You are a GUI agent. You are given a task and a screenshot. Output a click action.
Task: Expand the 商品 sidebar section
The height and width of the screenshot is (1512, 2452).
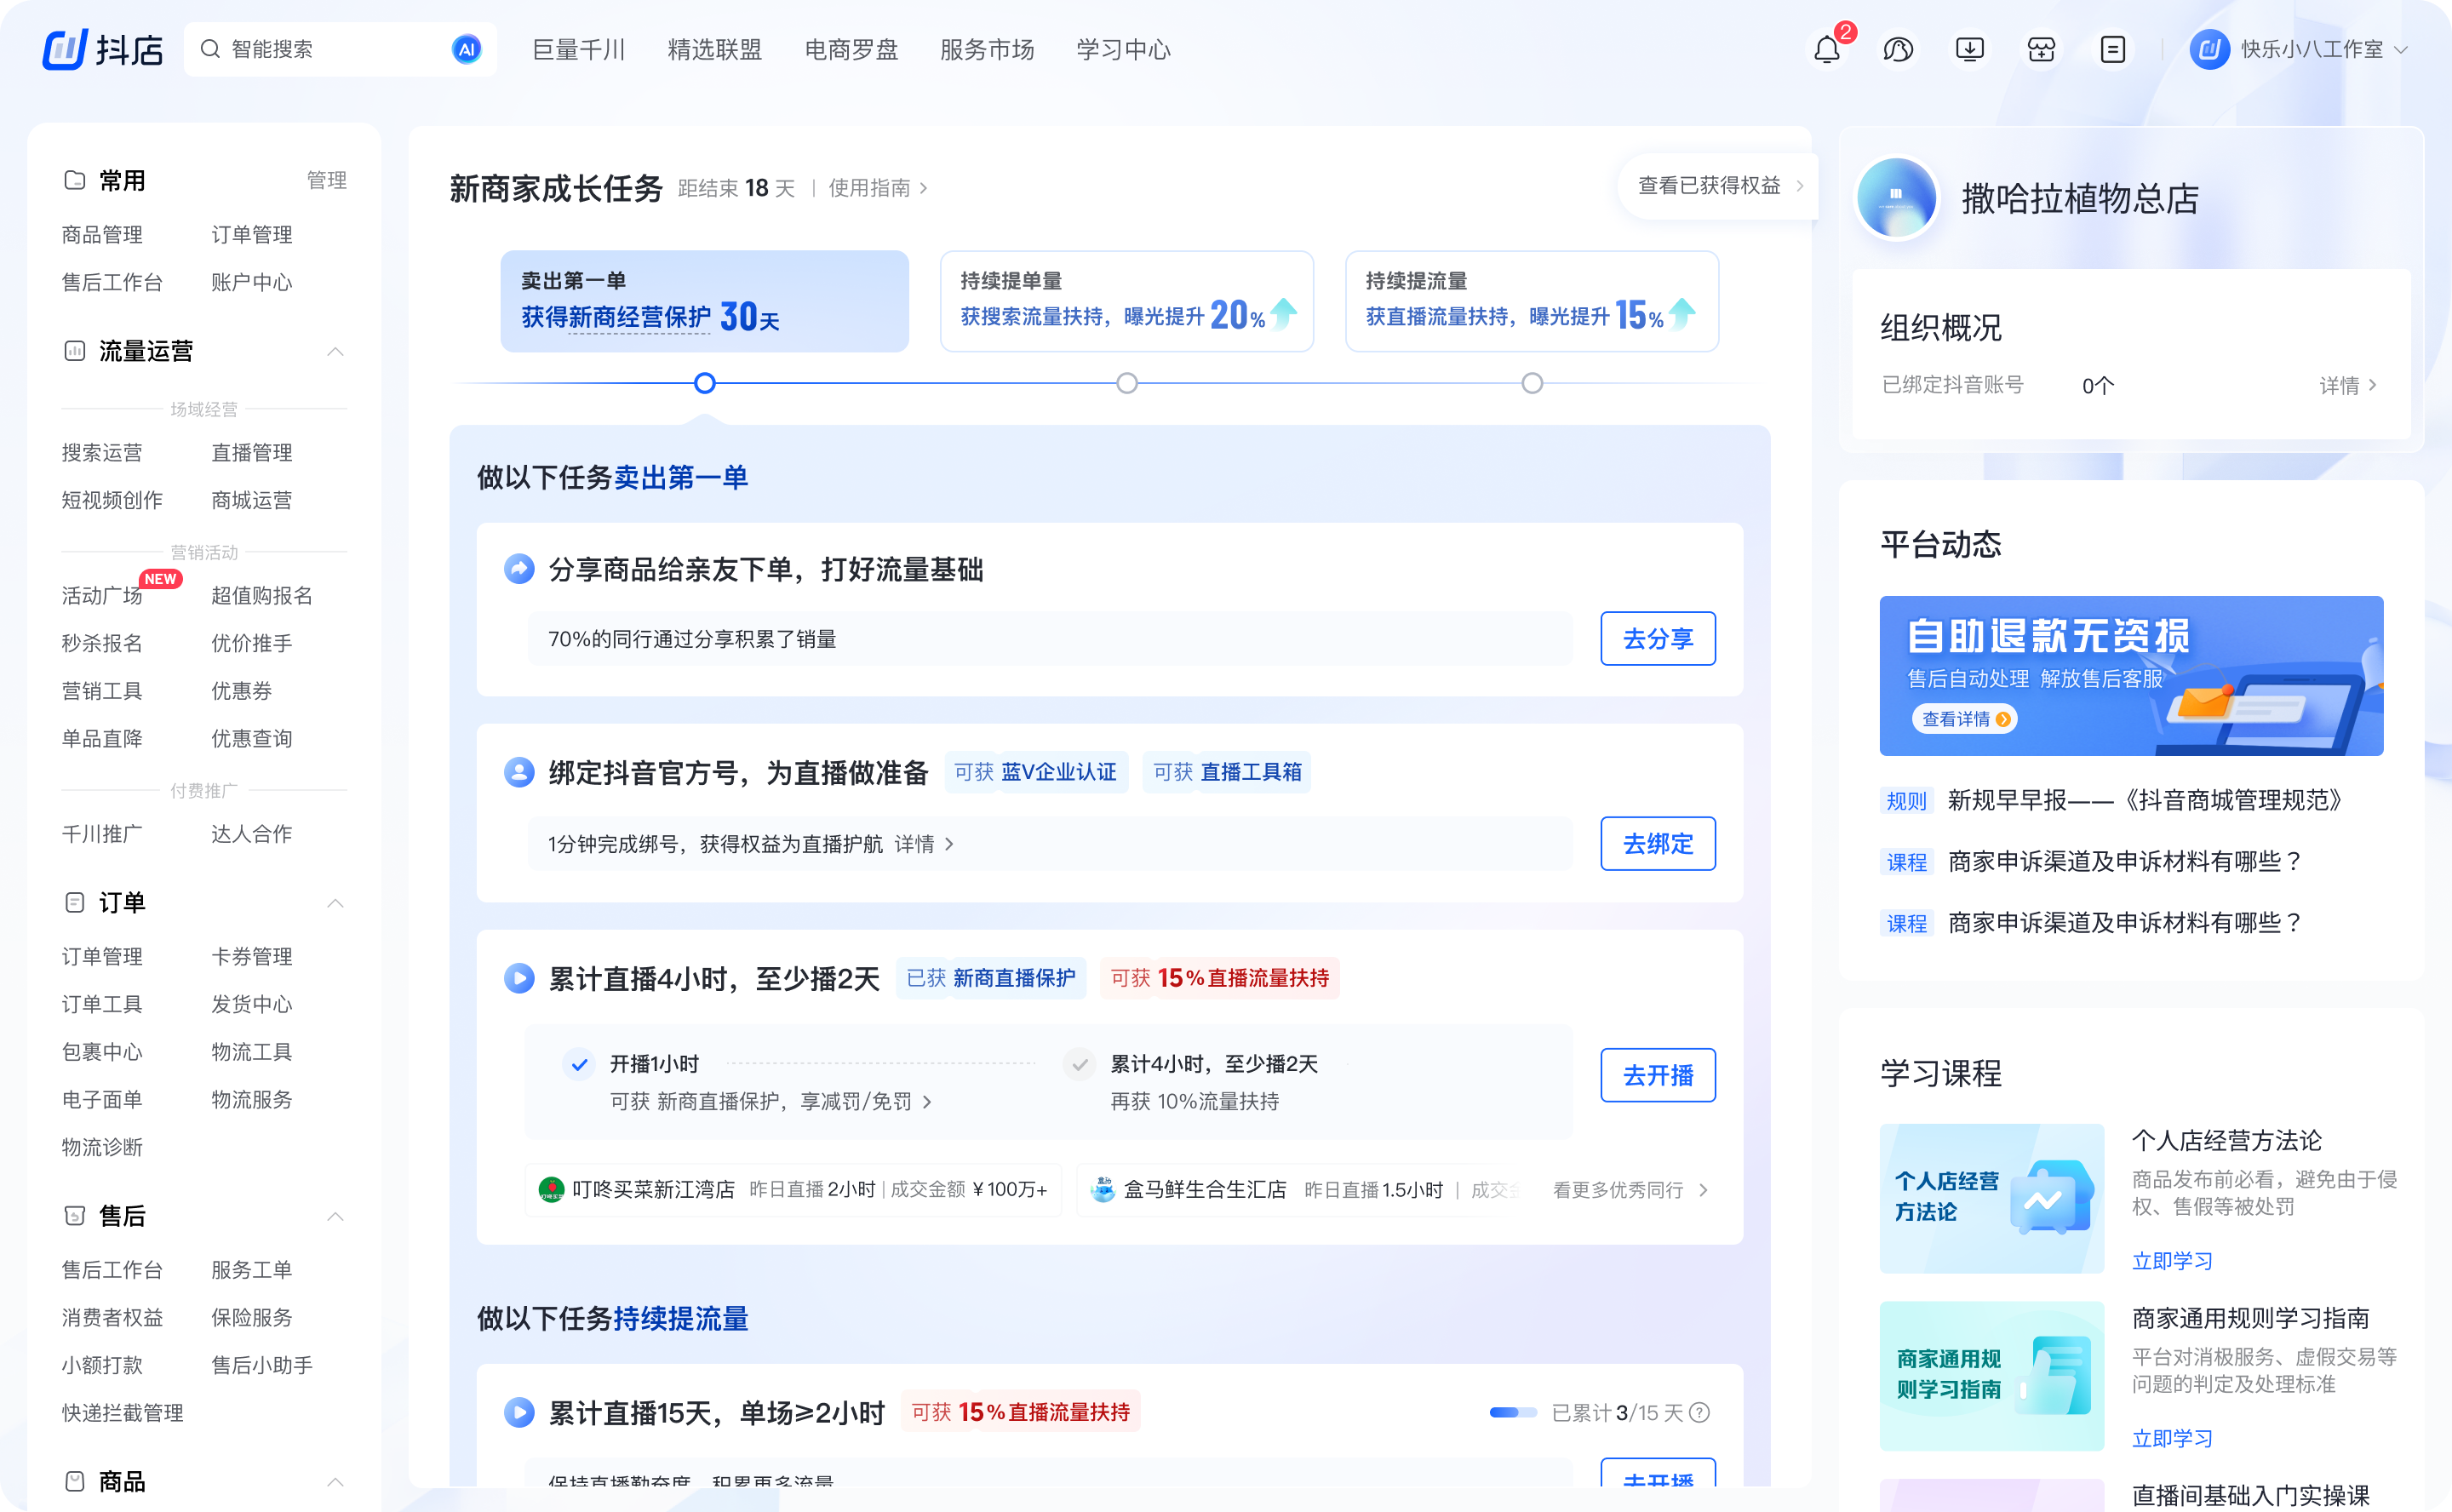[x=336, y=1484]
